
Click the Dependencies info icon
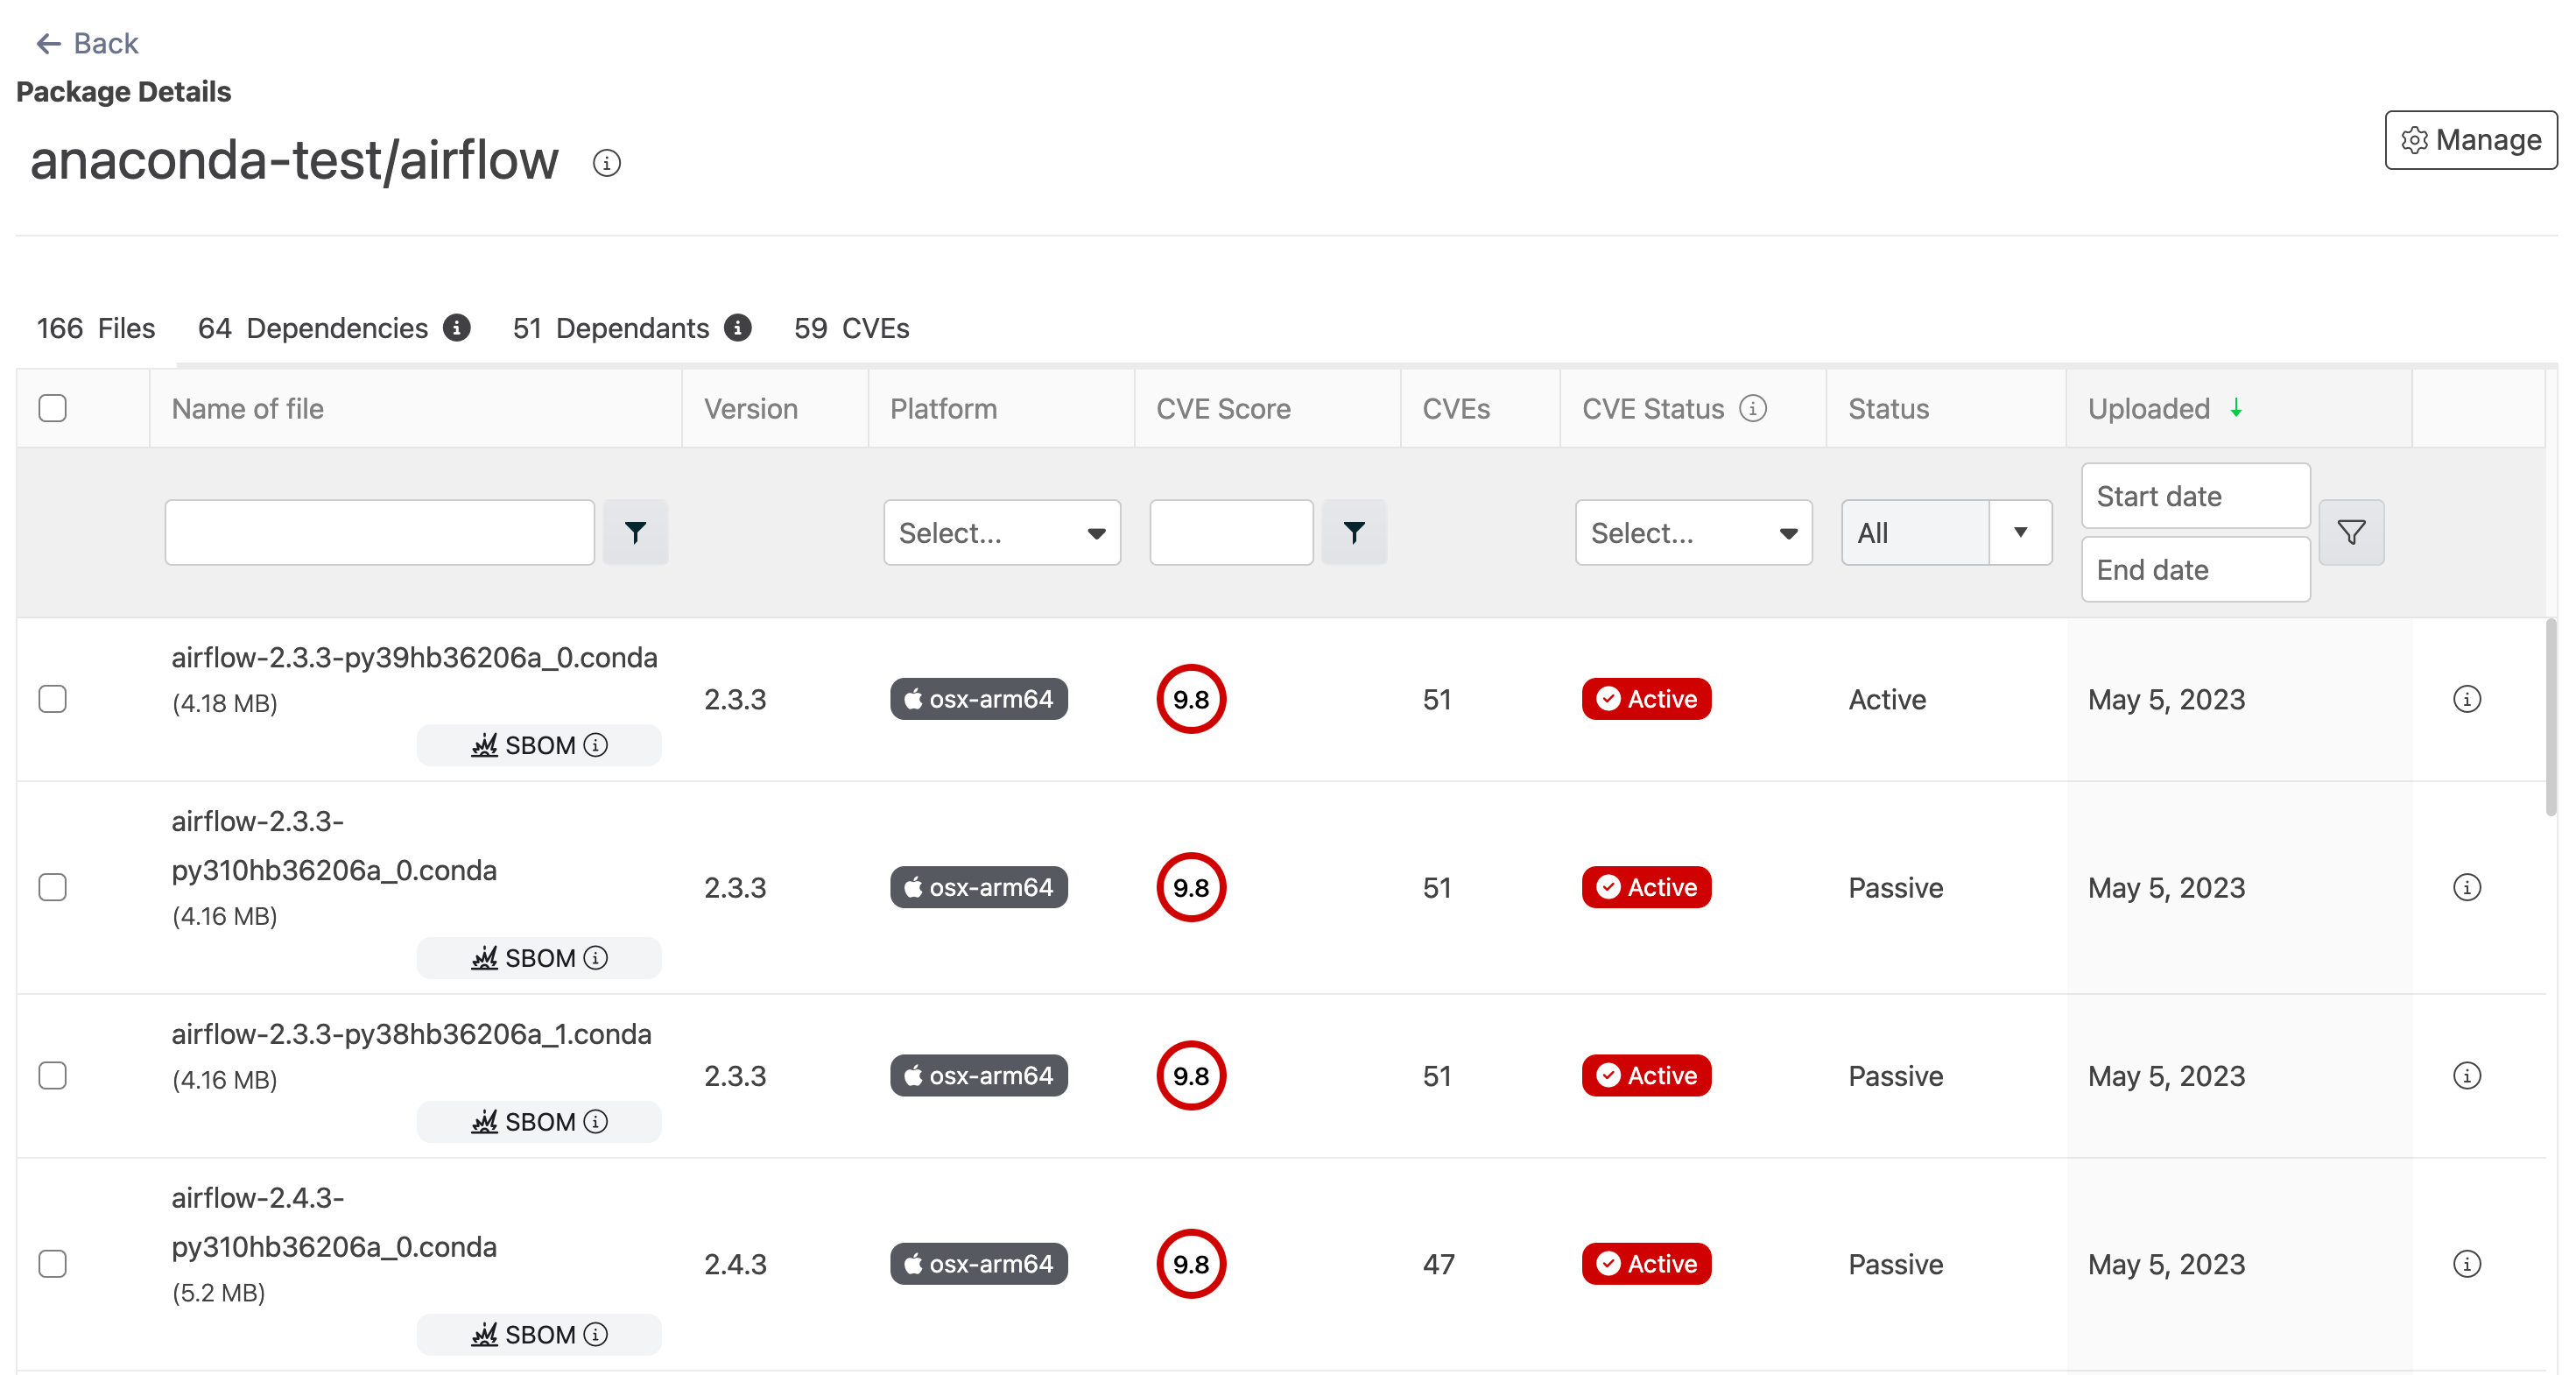click(x=457, y=328)
